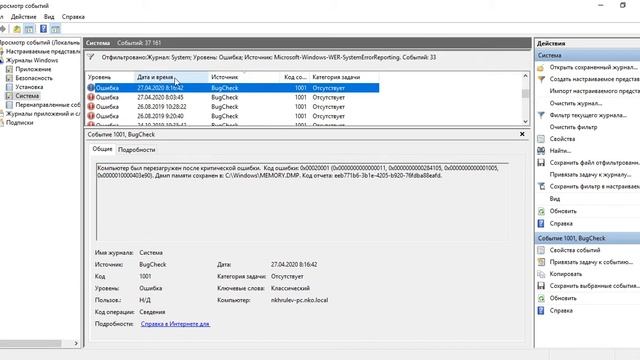
Task: Switch to the Общие tab
Action: pos(102,149)
